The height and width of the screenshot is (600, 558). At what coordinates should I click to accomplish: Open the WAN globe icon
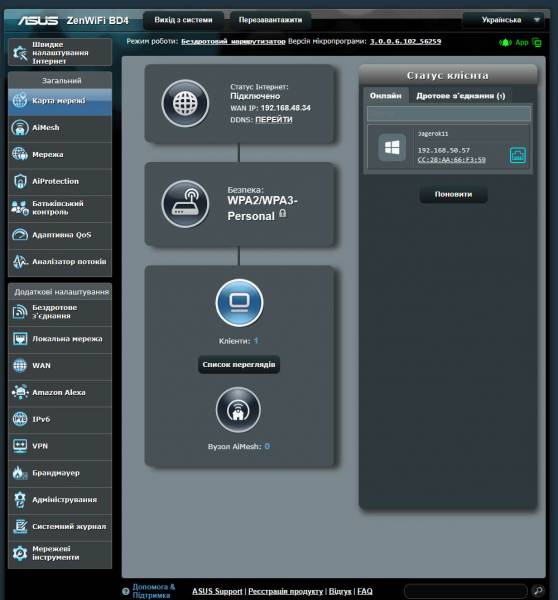tap(20, 365)
